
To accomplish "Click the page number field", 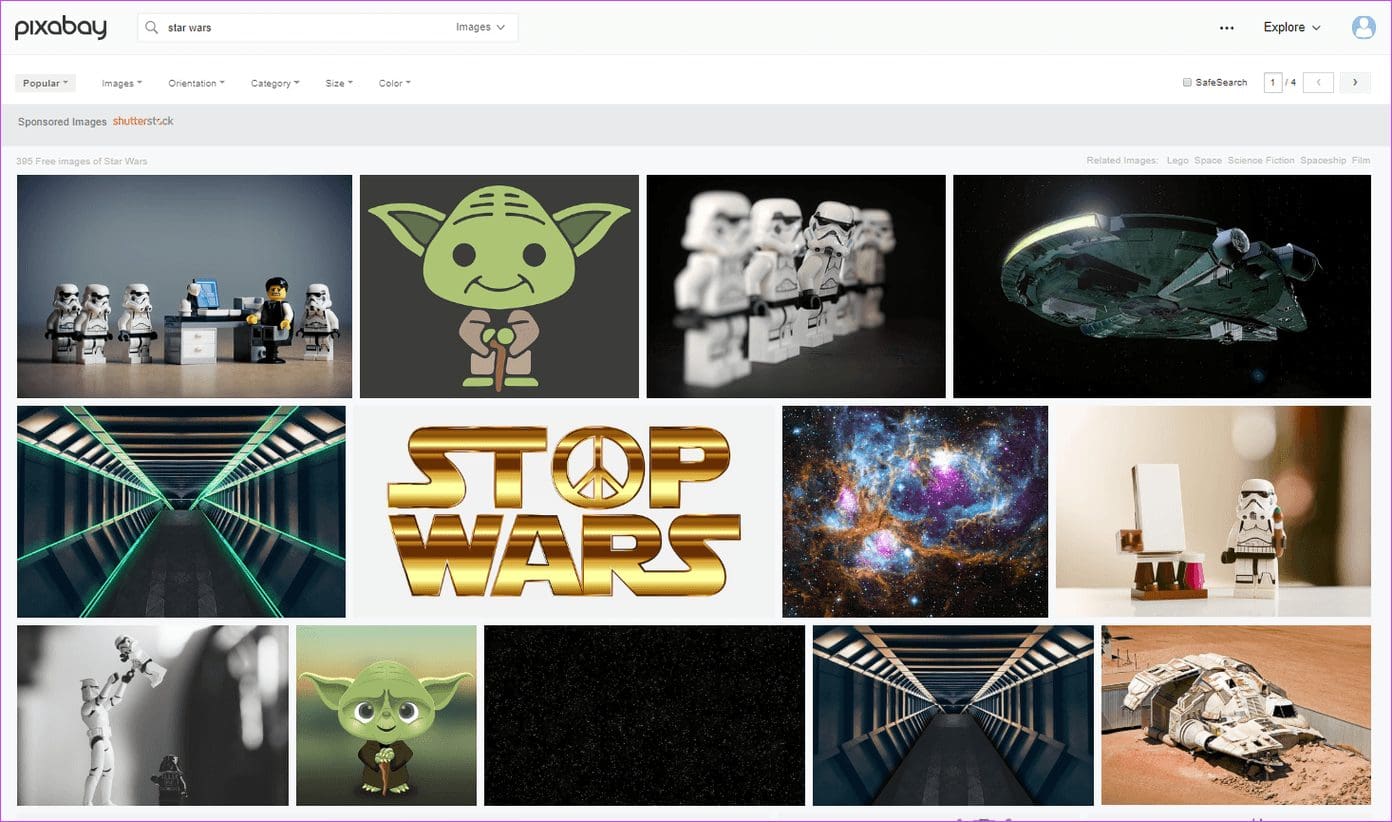I will click(1273, 82).
